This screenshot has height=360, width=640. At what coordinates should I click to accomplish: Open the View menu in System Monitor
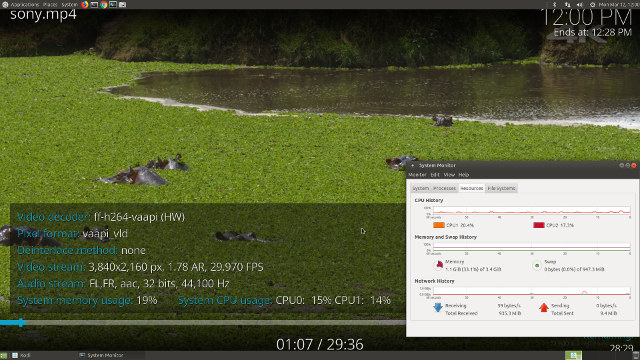point(449,175)
